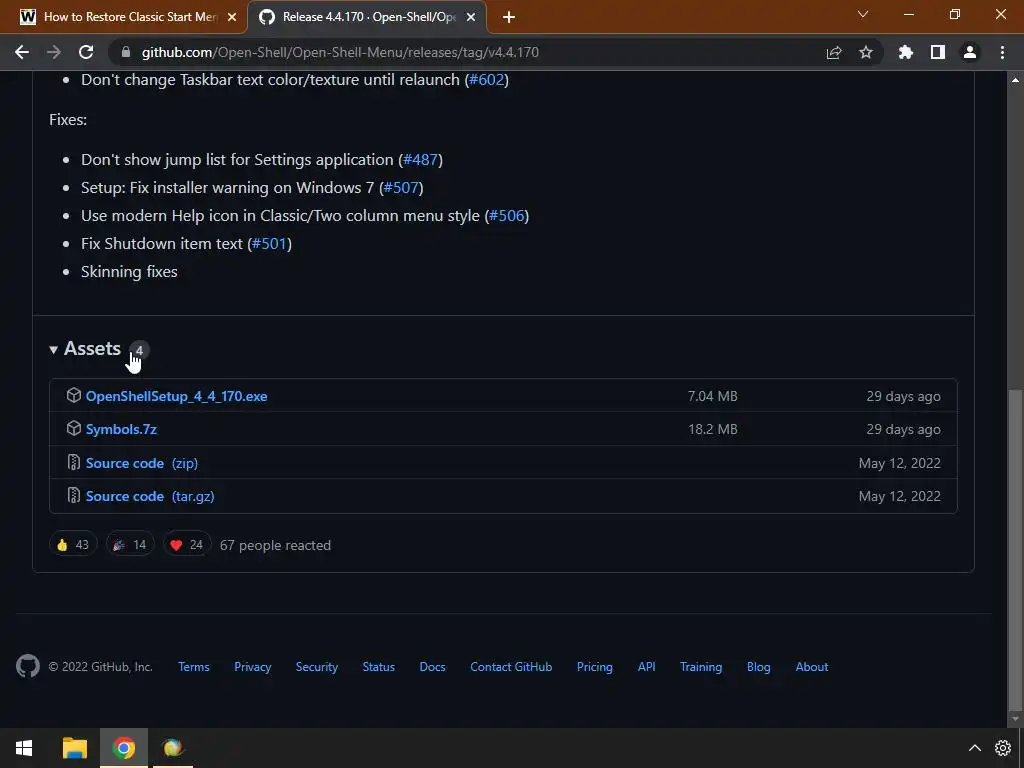1024x768 pixels.
Task: Click the forward navigation arrow
Action: (54, 52)
